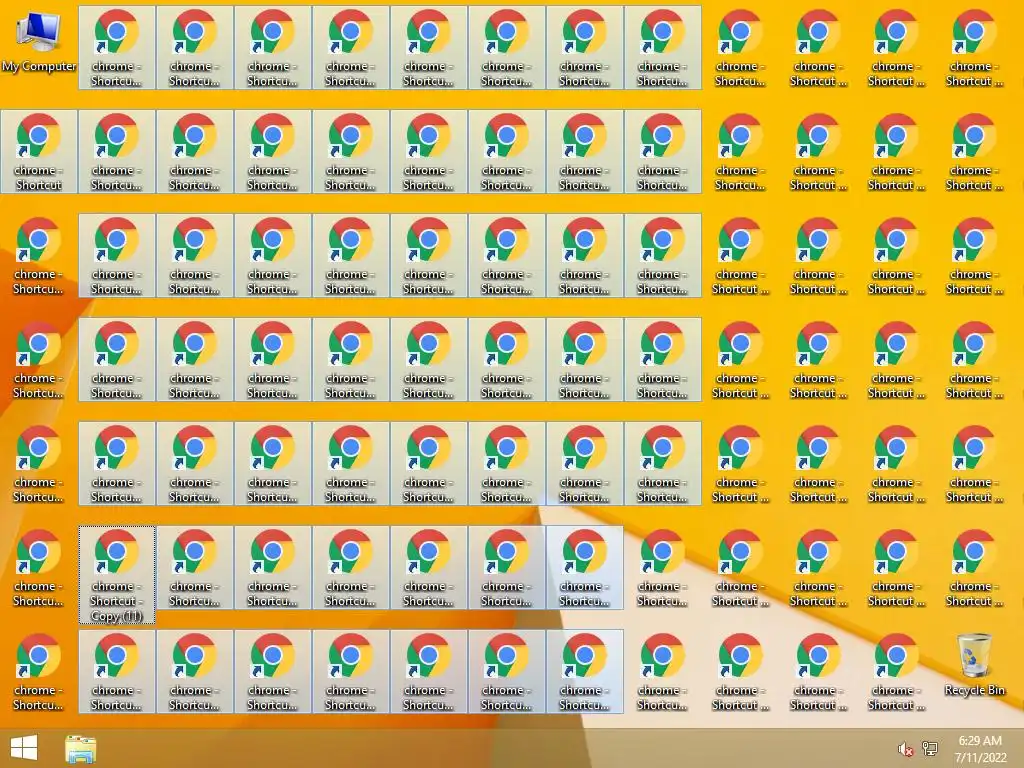Click the muted volume tray icon
The image size is (1024, 768).
click(905, 749)
